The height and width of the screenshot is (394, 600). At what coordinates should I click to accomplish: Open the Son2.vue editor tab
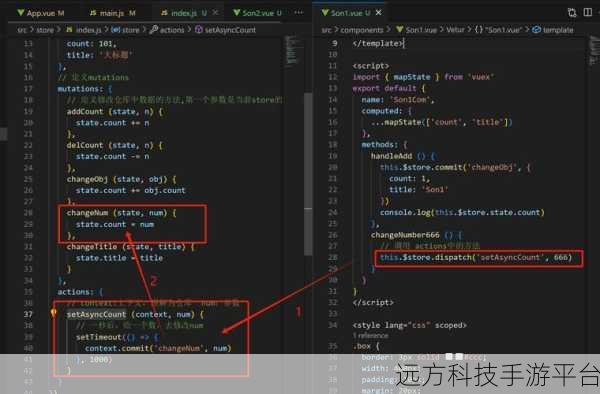point(258,13)
